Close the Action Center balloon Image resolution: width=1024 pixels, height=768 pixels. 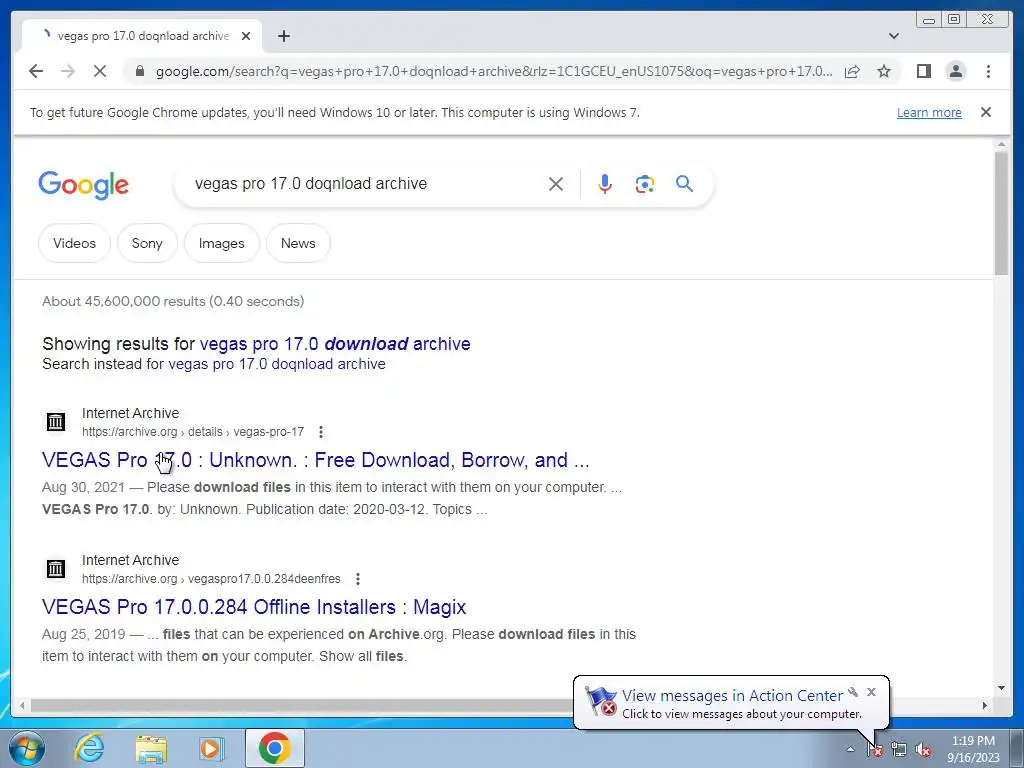871,692
